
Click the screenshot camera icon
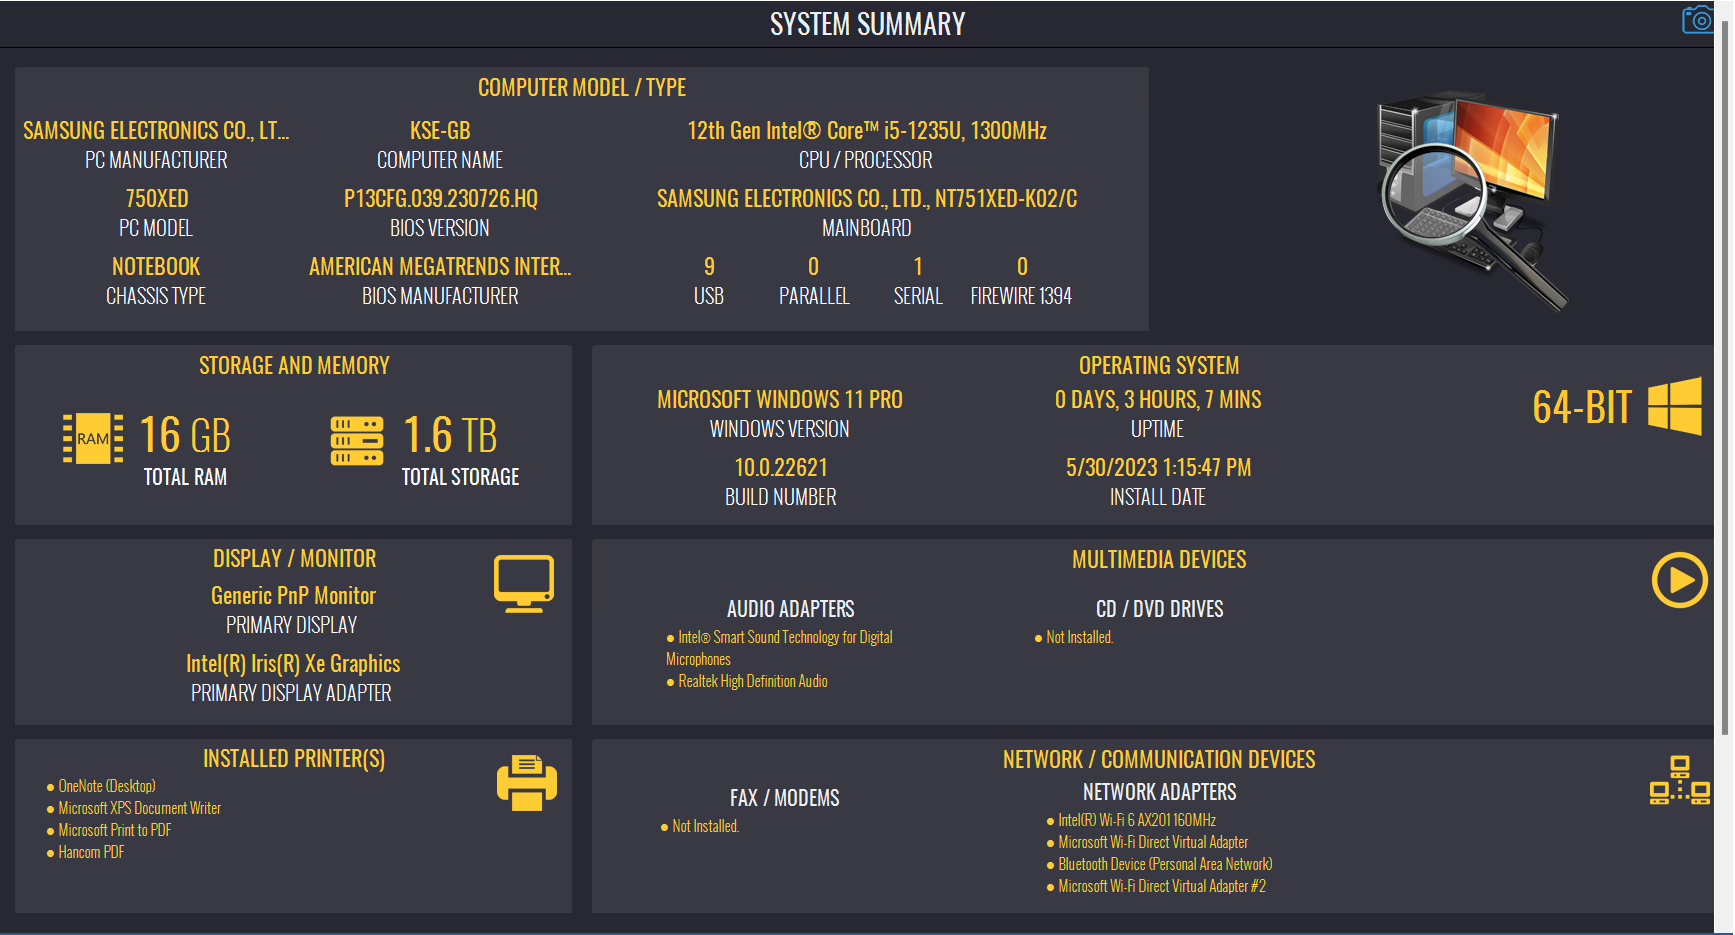(1697, 20)
